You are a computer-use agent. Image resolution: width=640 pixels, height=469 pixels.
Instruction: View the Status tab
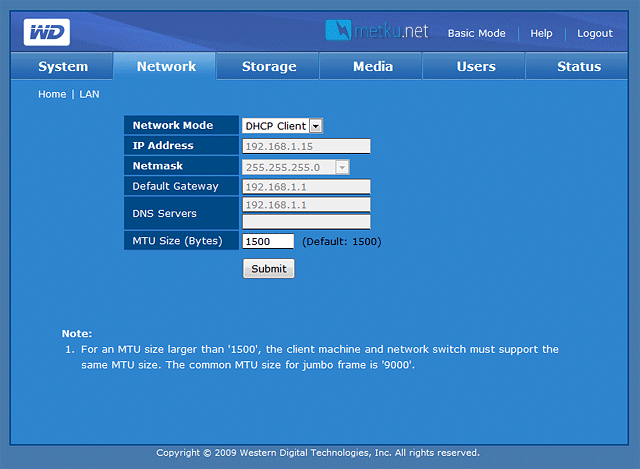coord(579,66)
